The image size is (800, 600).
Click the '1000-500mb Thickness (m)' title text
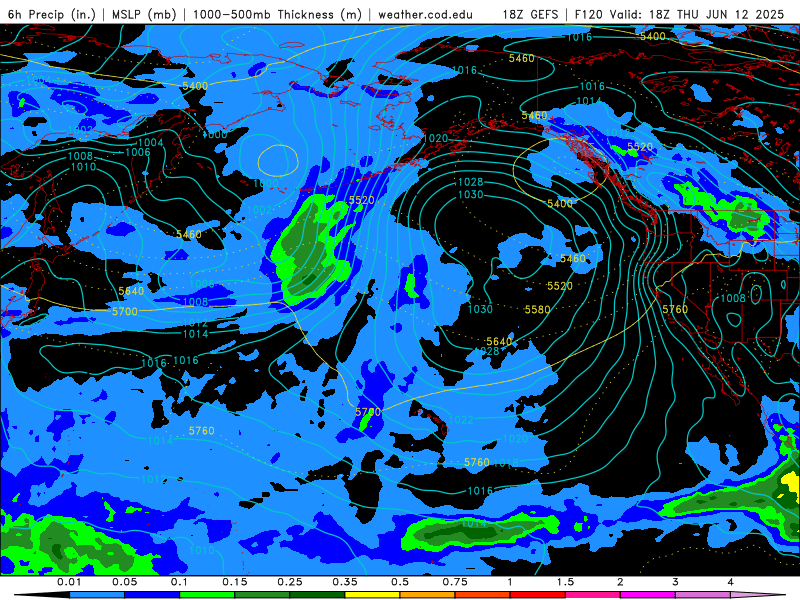coord(277,14)
